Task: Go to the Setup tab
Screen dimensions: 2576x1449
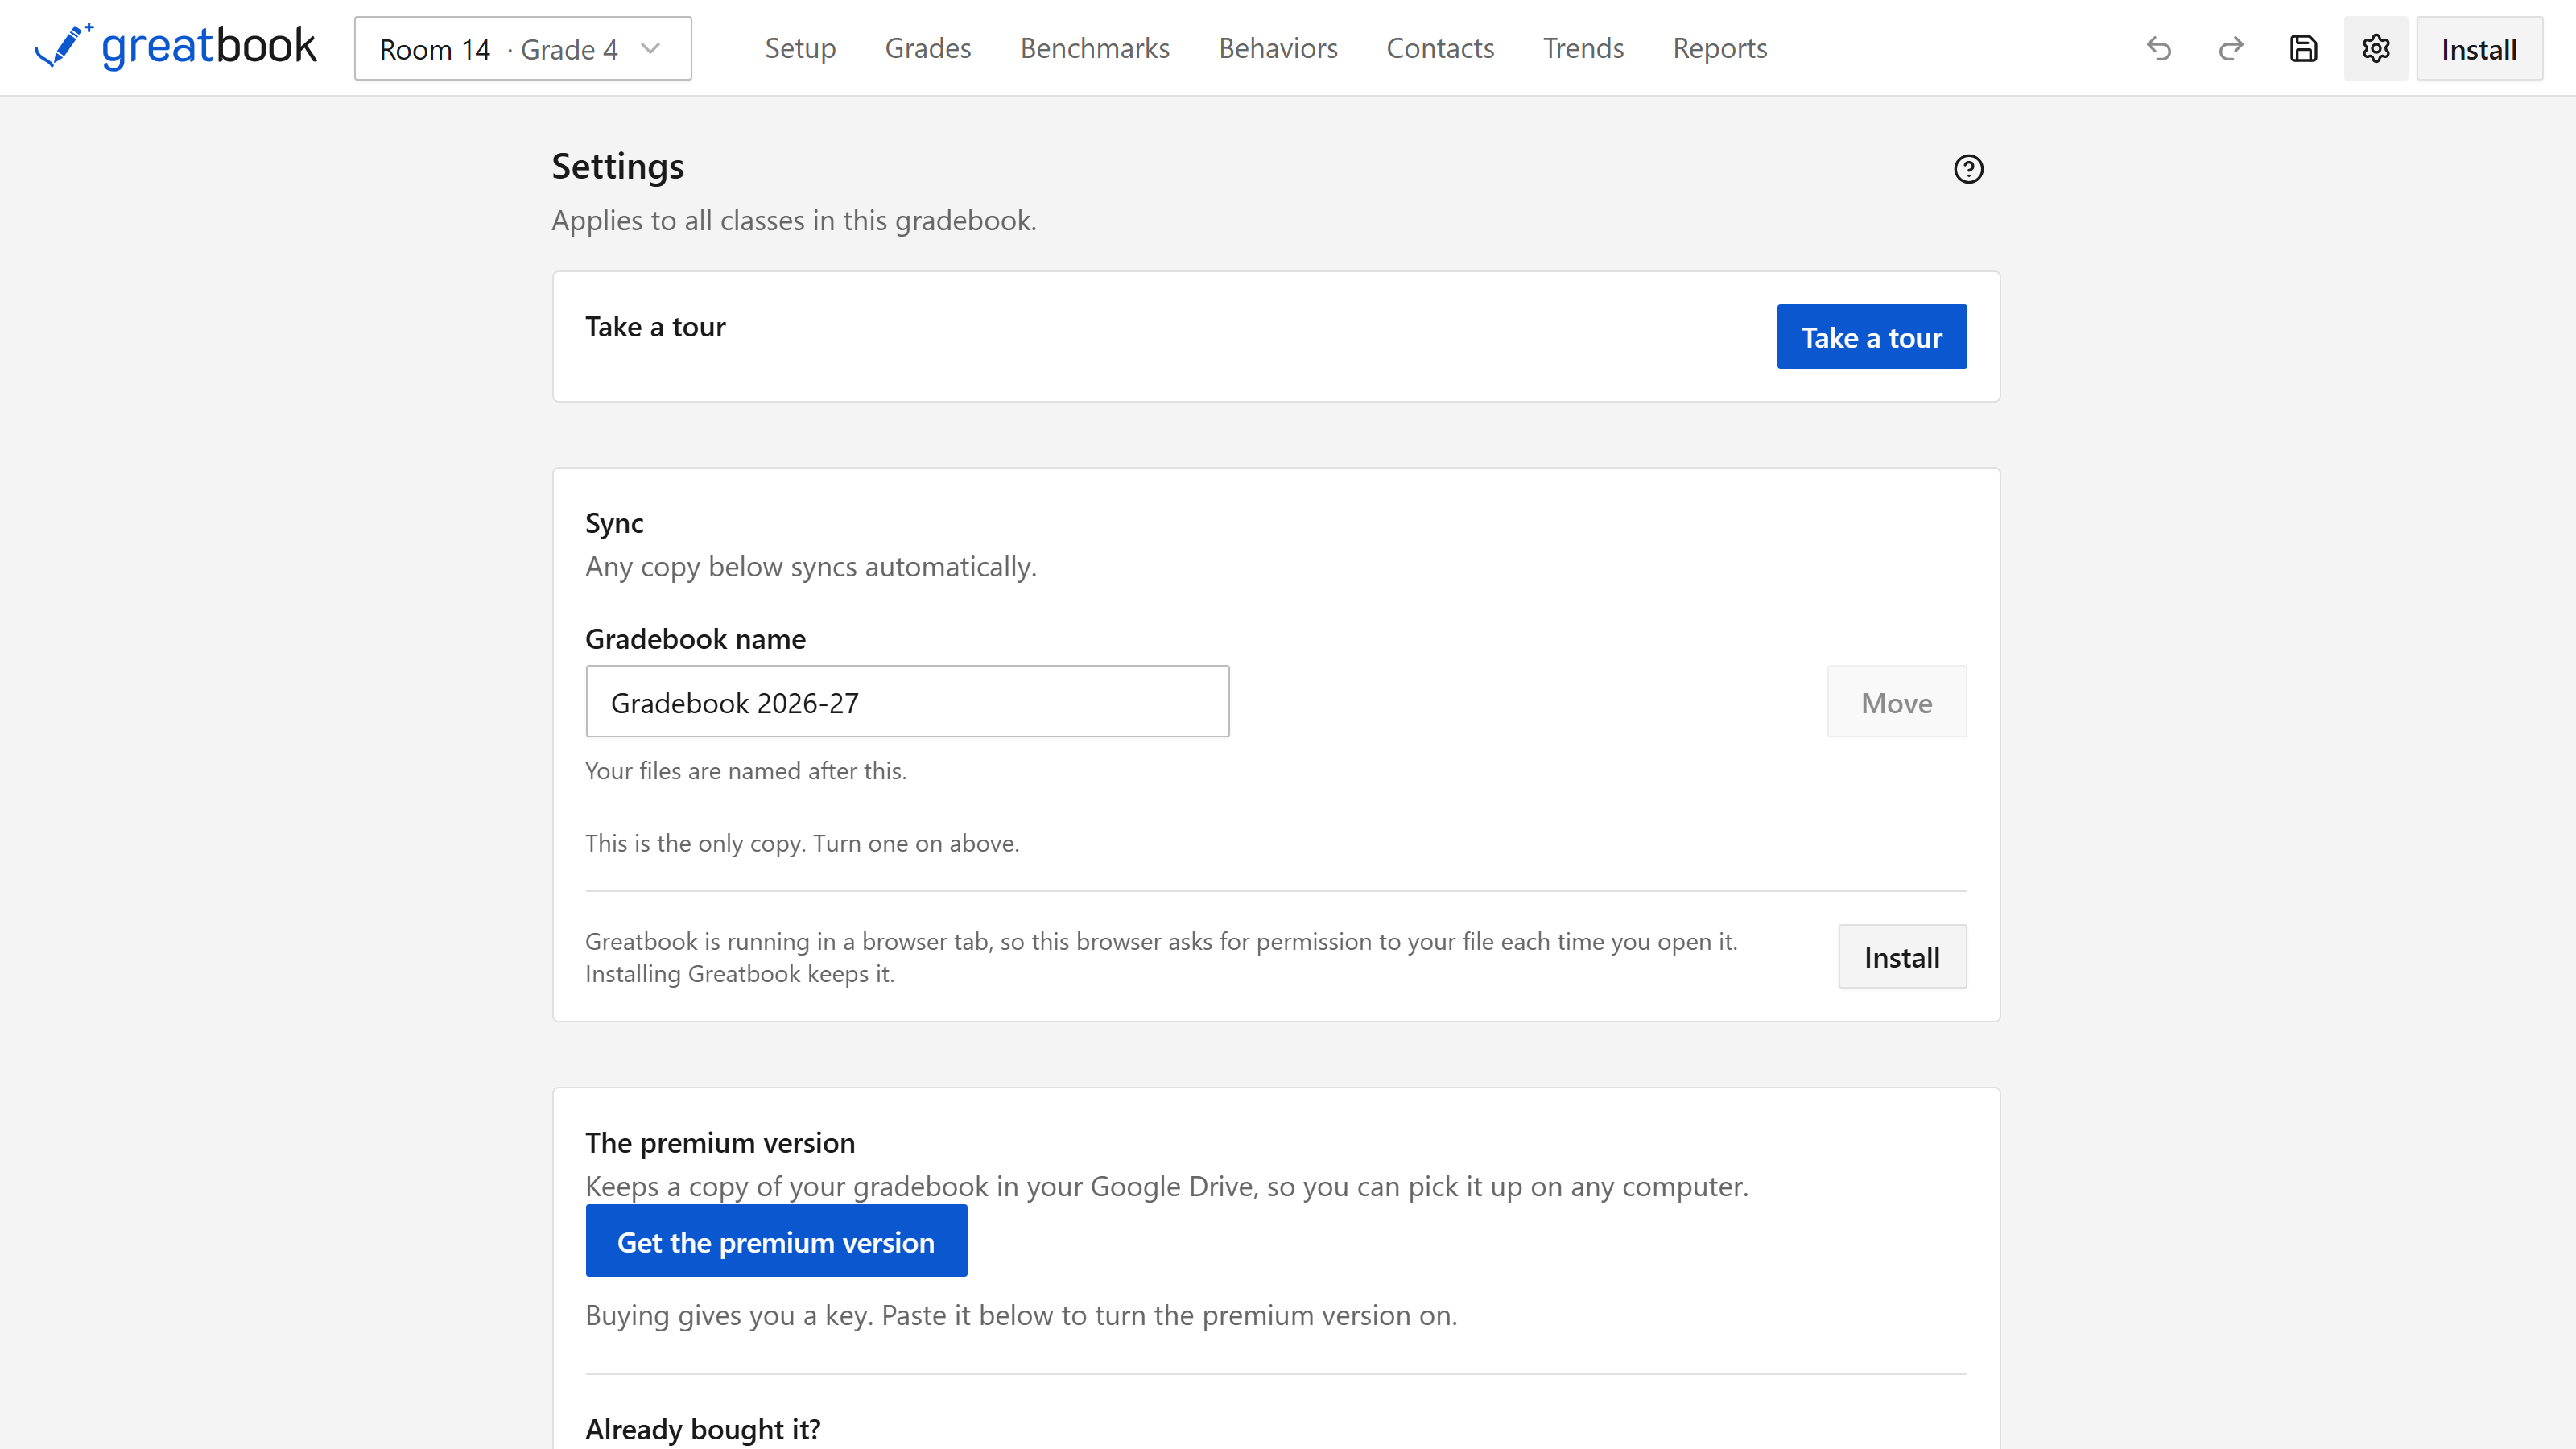Action: tap(800, 48)
